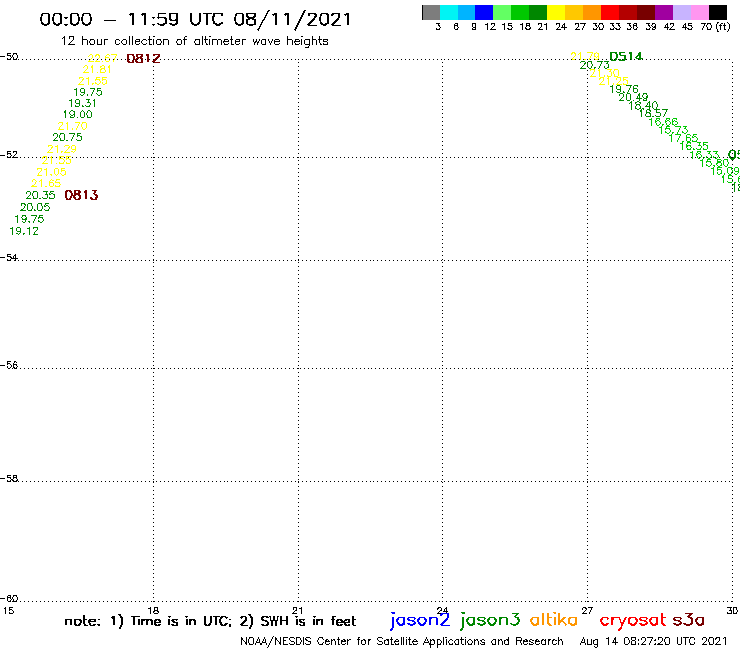This screenshot has height=650, width=740.
Task: Click the lavender legend color swatch
Action: 681,12
